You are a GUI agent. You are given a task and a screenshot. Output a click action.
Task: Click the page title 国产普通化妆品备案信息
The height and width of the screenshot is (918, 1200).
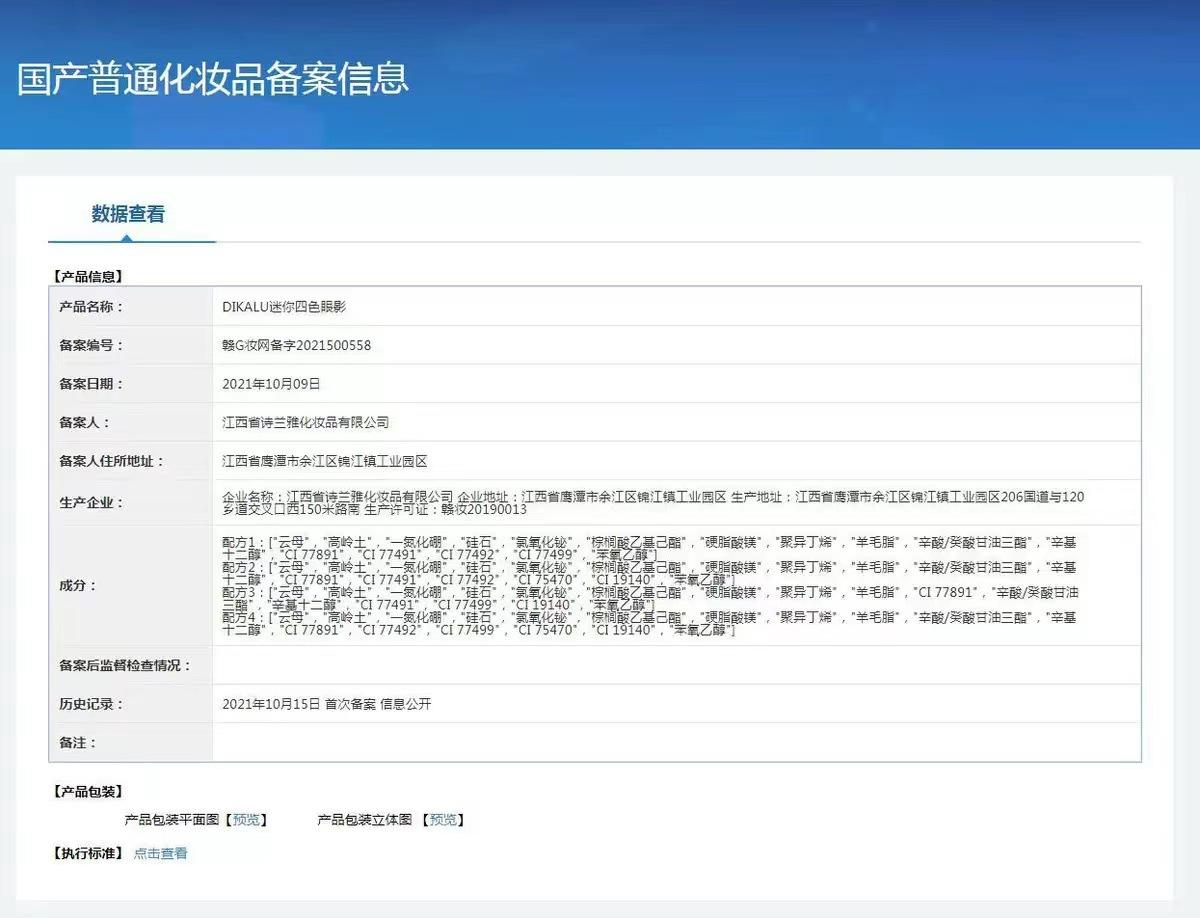(x=213, y=78)
